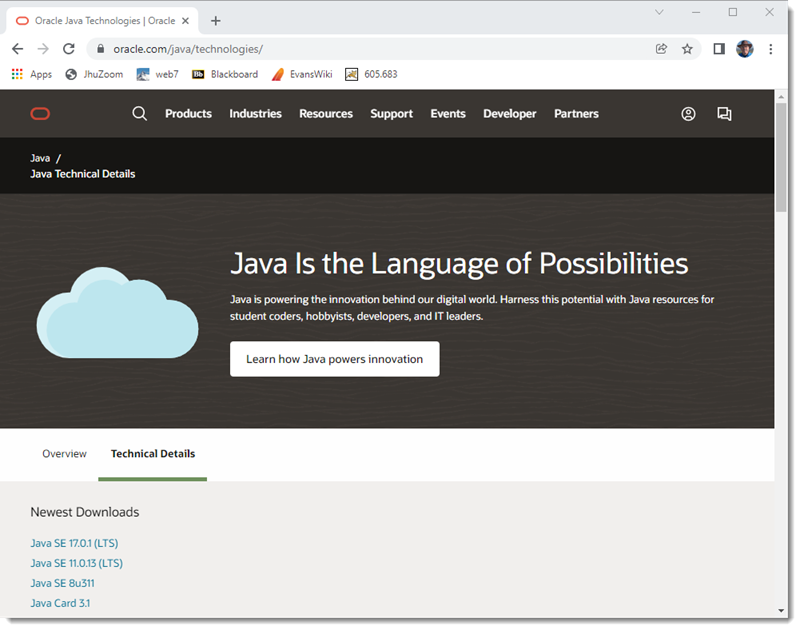The image size is (800, 630).
Task: Open the EvansWiki bookmark
Action: [x=302, y=74]
